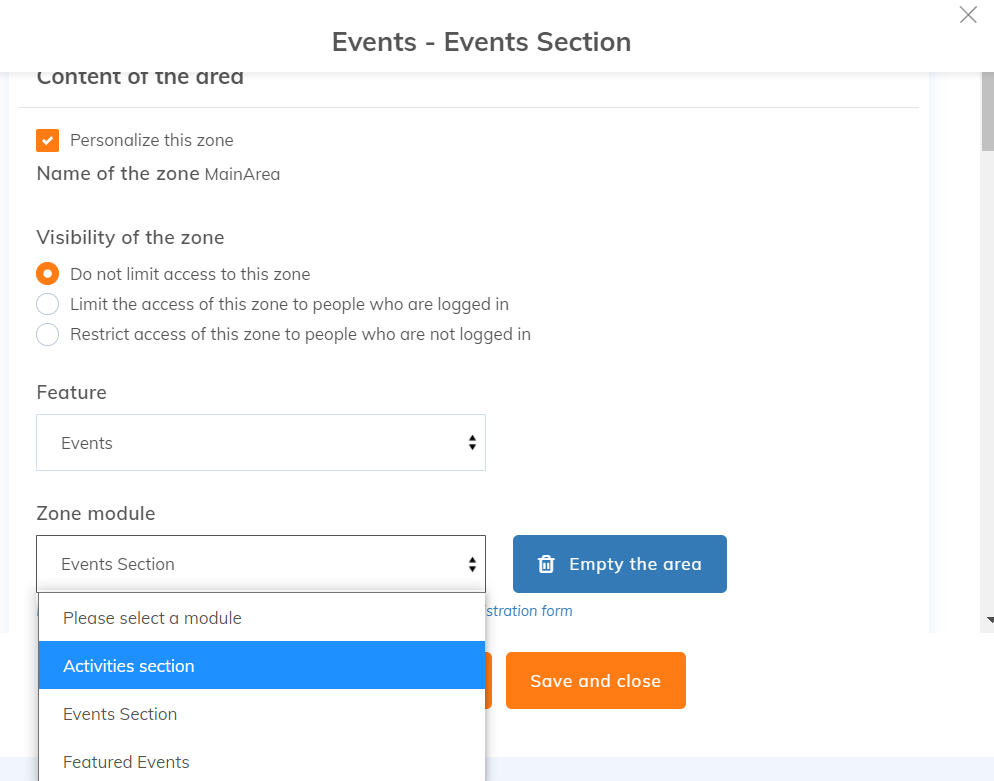Choose Activities section from module list
Viewport: 994px width, 781px height.
tap(260, 666)
